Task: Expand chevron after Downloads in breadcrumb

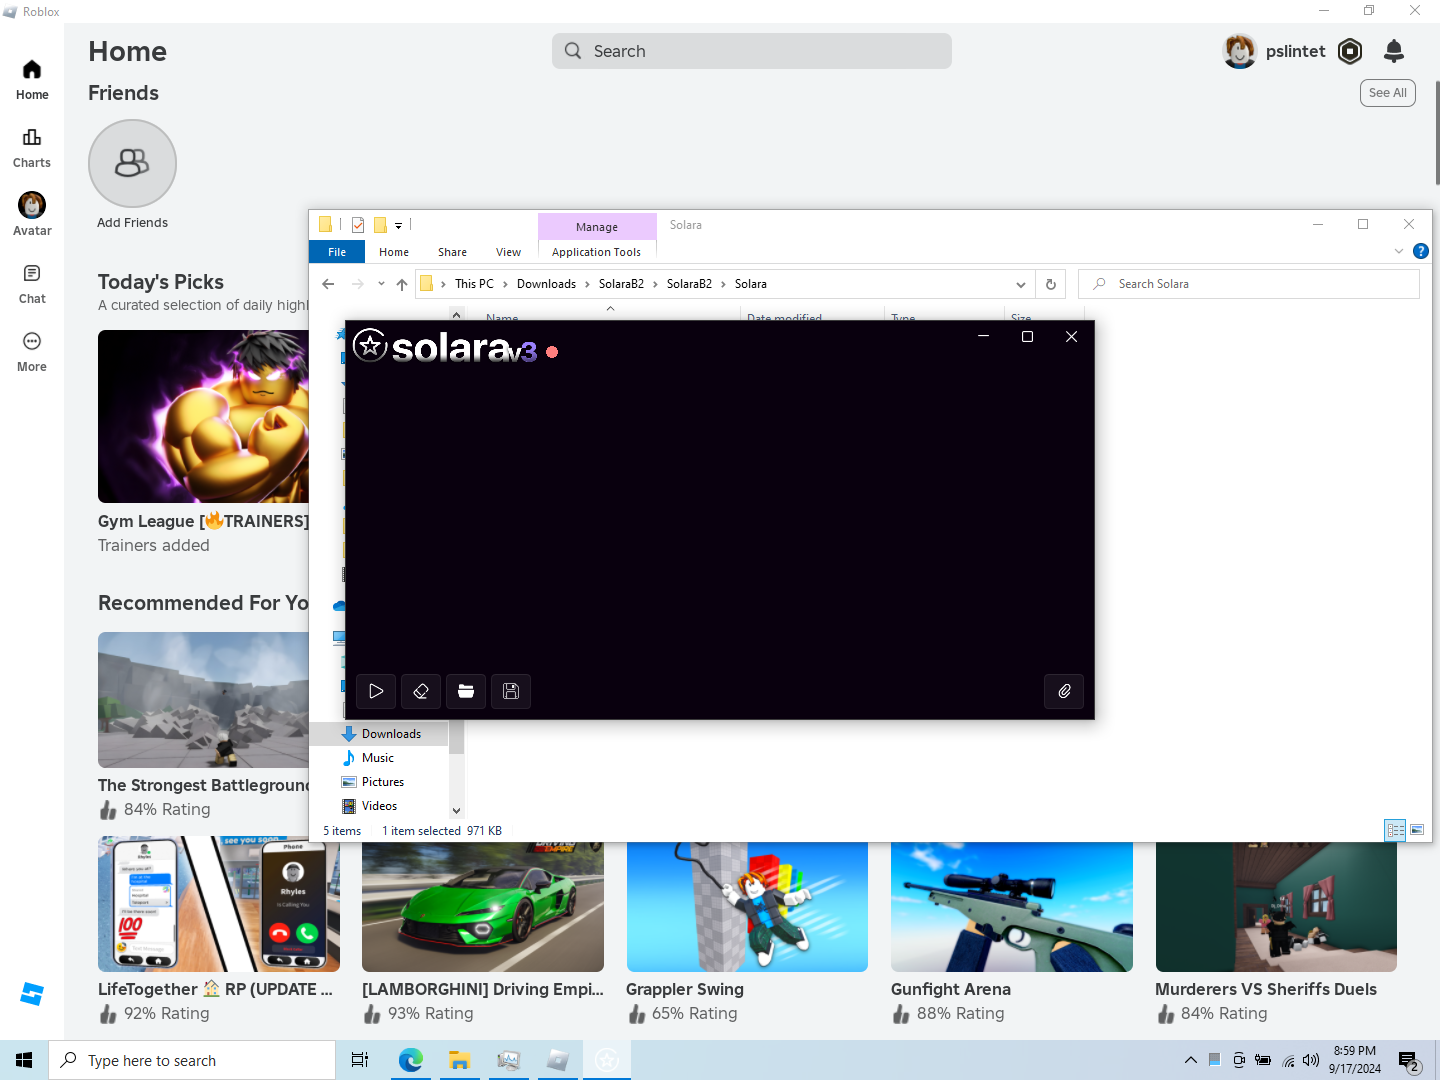Action: pos(587,284)
